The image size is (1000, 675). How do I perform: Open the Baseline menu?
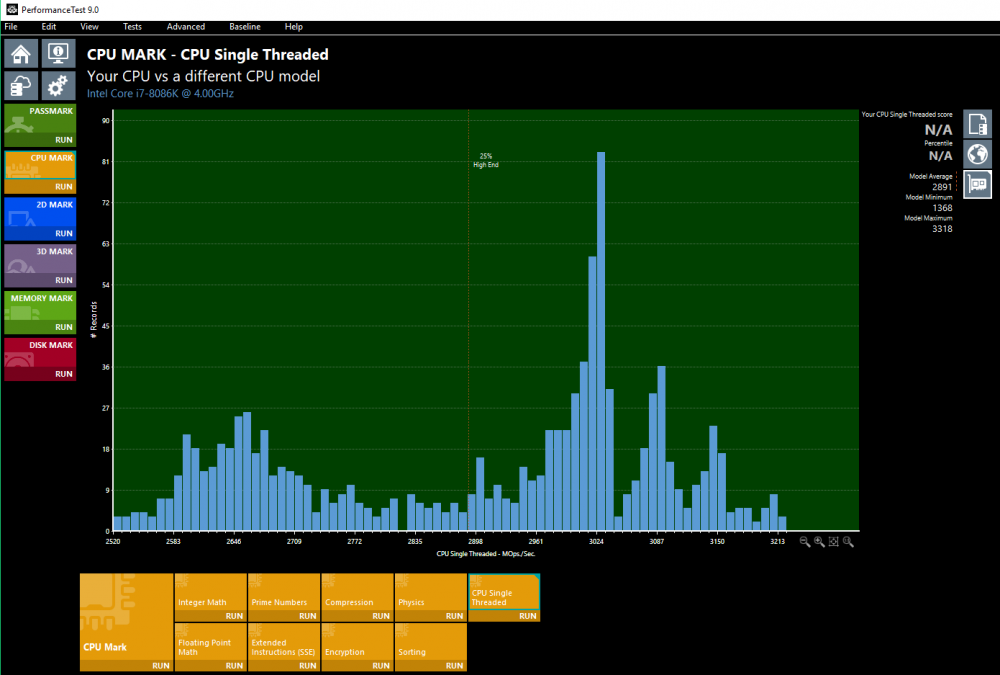tap(244, 27)
